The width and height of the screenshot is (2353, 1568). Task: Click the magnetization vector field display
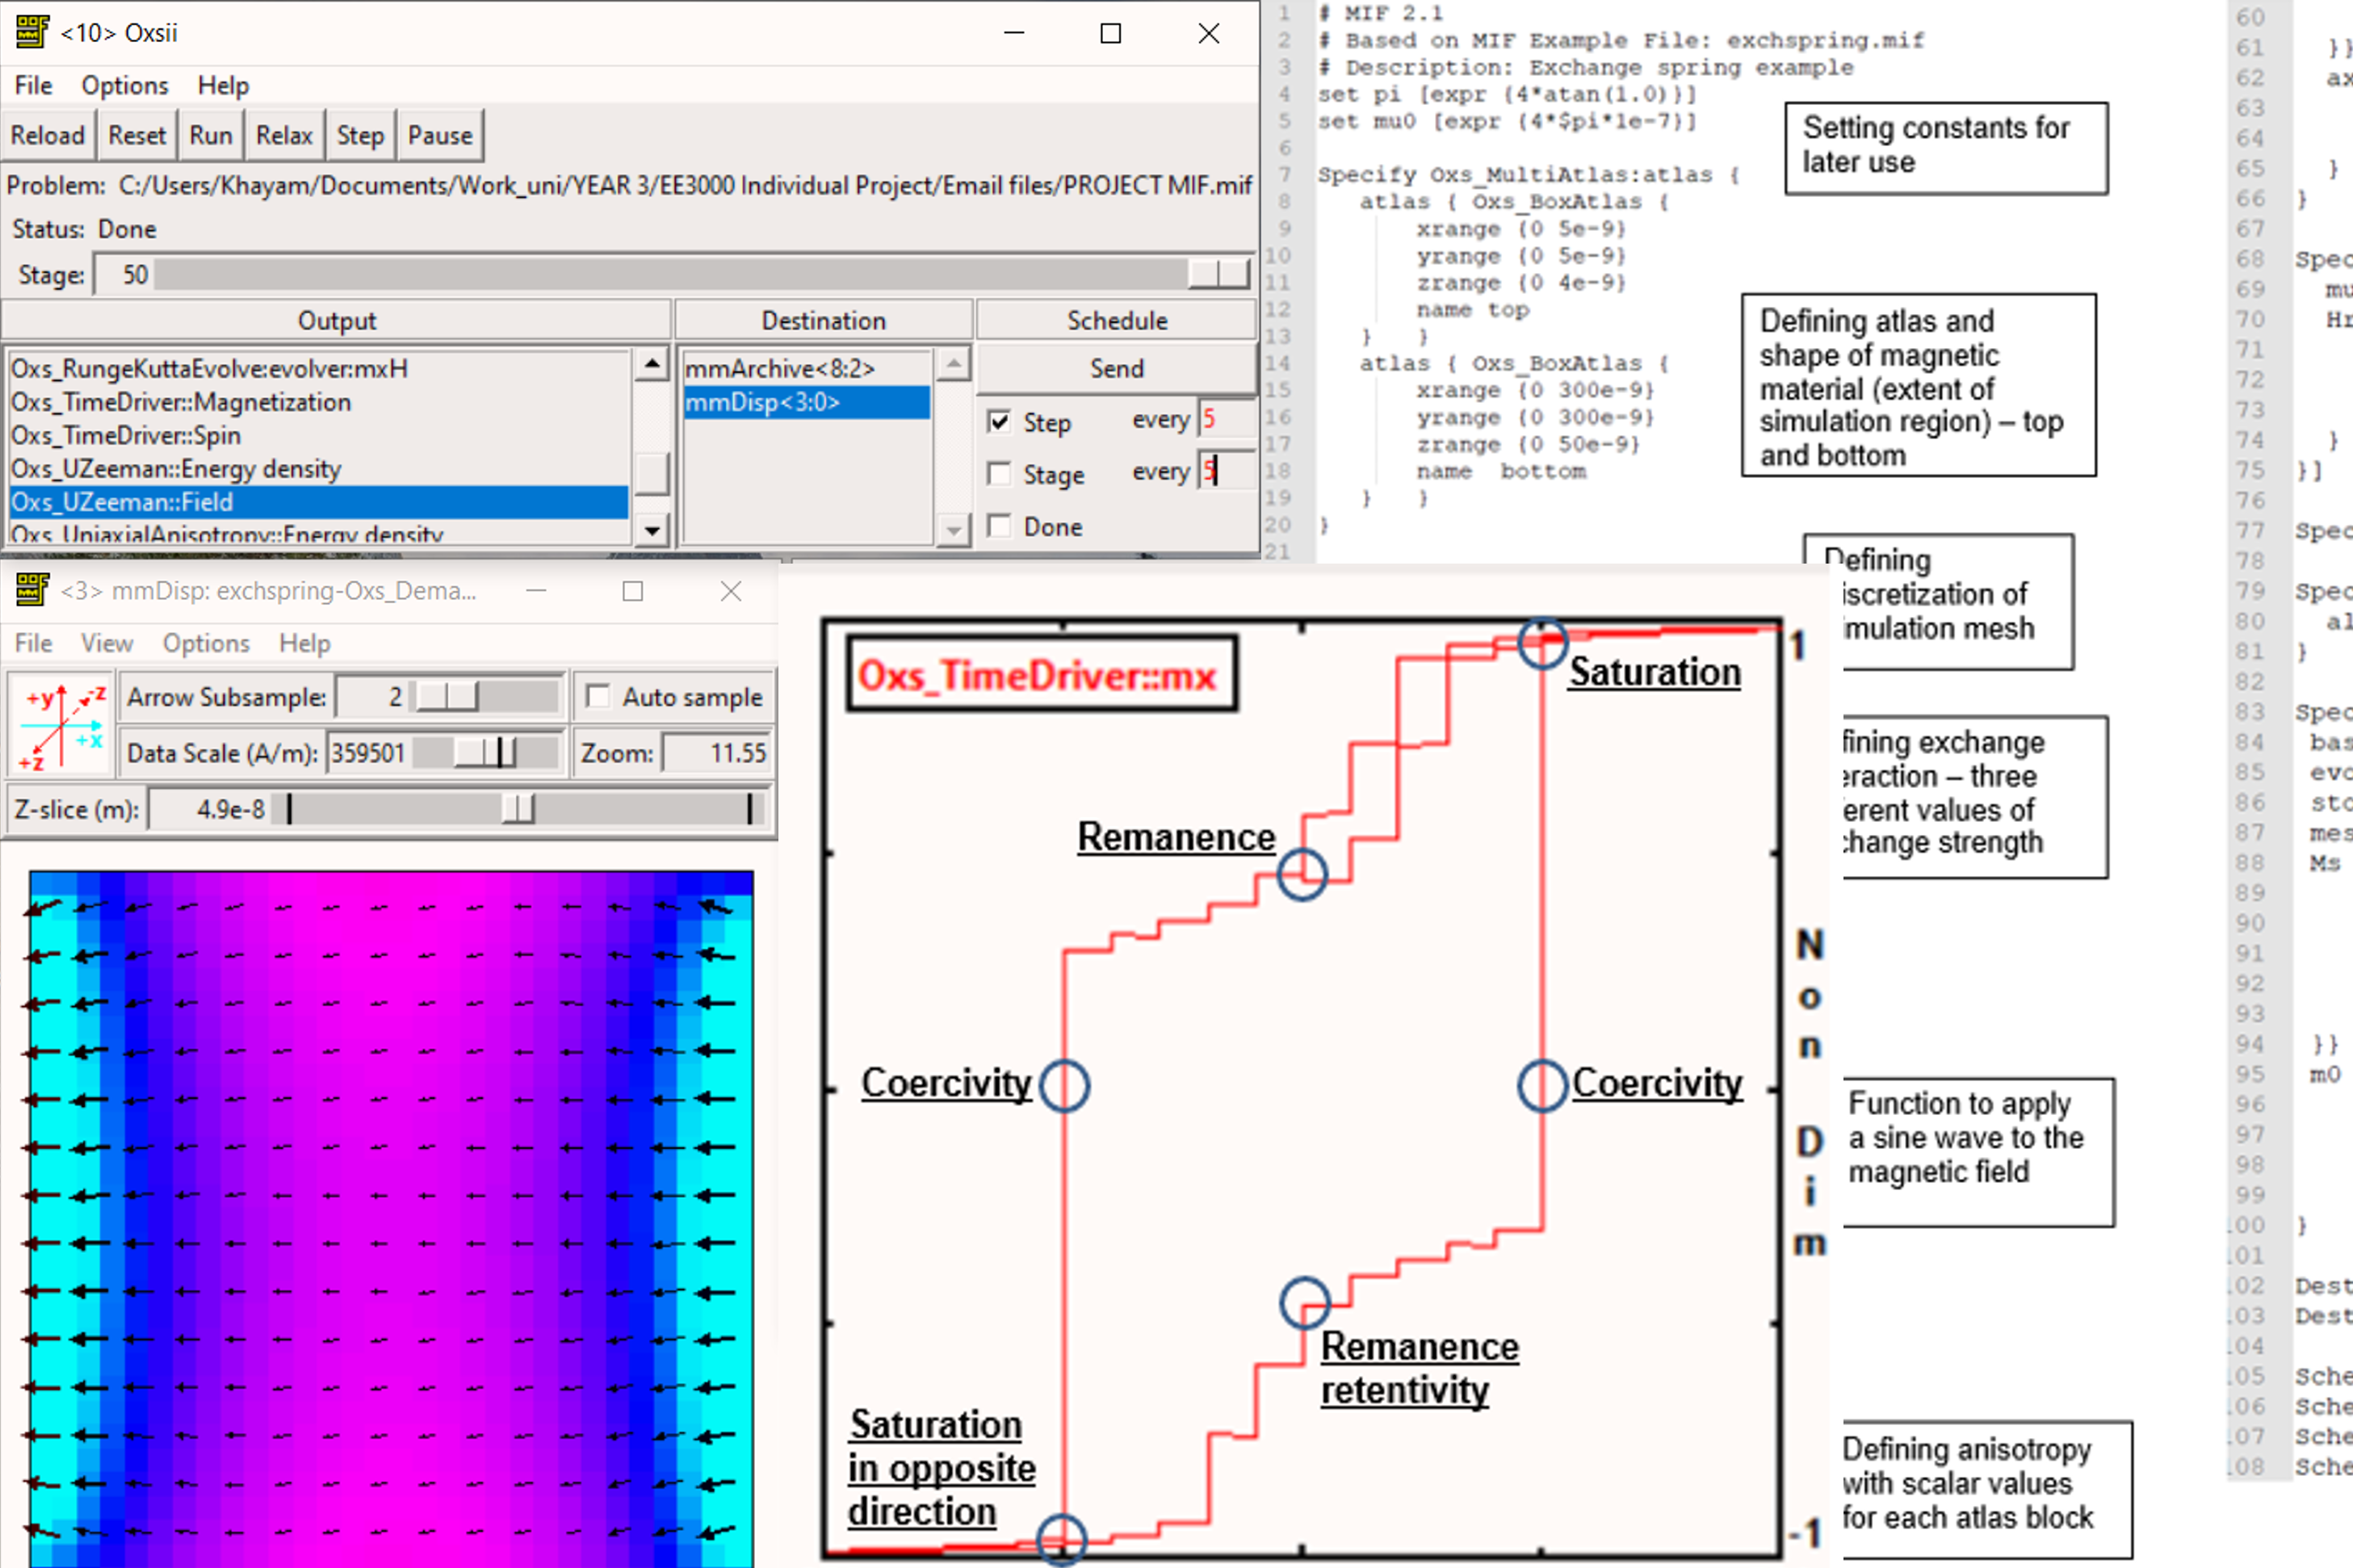coord(391,1218)
